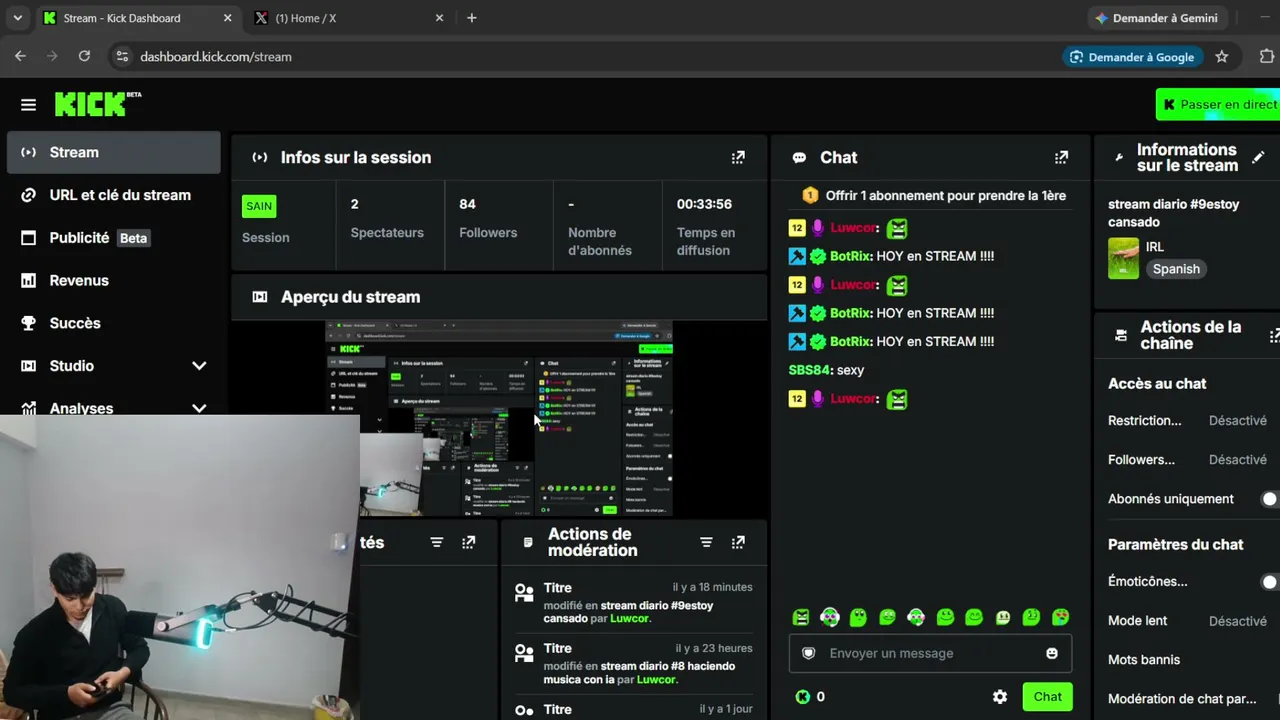The image size is (1280, 720).
Task: View site information icon in the address bar
Action: 121,57
